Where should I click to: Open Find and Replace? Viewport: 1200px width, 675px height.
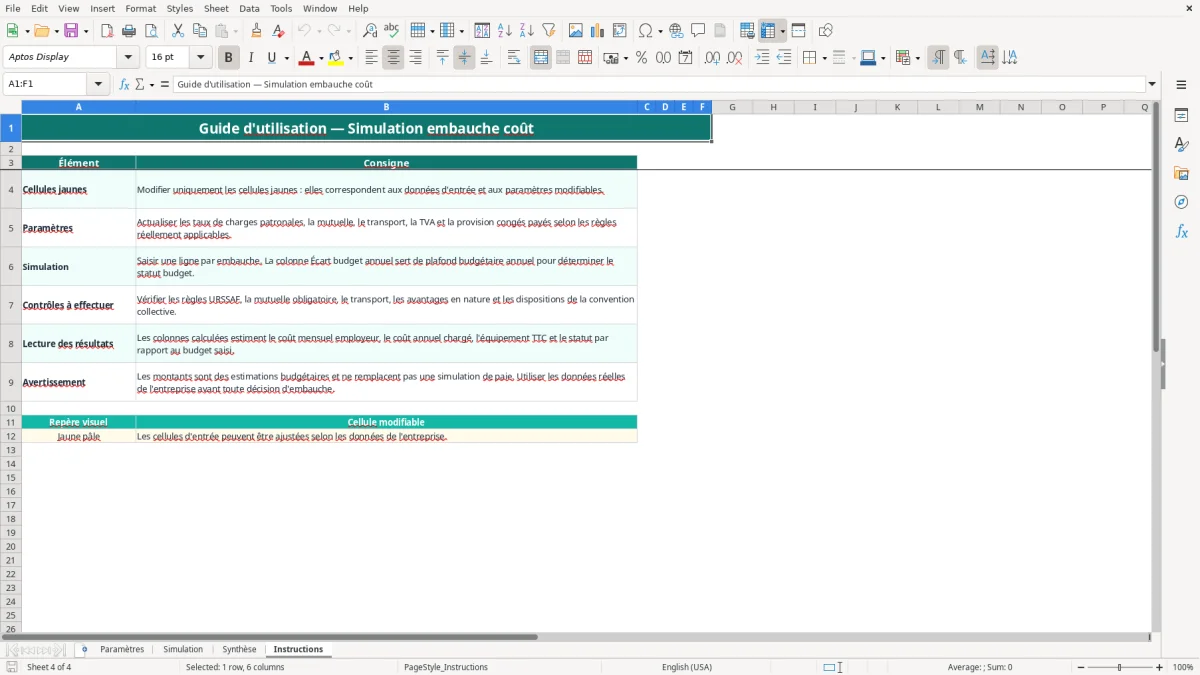pos(370,31)
